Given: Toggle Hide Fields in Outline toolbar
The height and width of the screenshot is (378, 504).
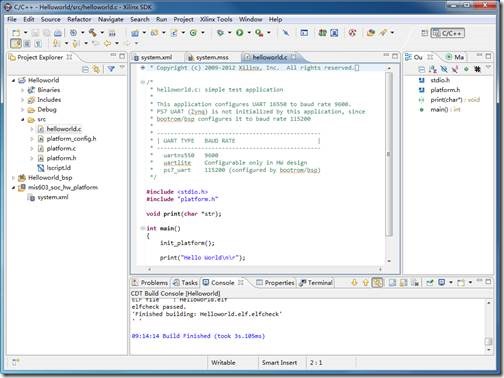Looking at the screenshot, I should pyautogui.click(x=444, y=69).
